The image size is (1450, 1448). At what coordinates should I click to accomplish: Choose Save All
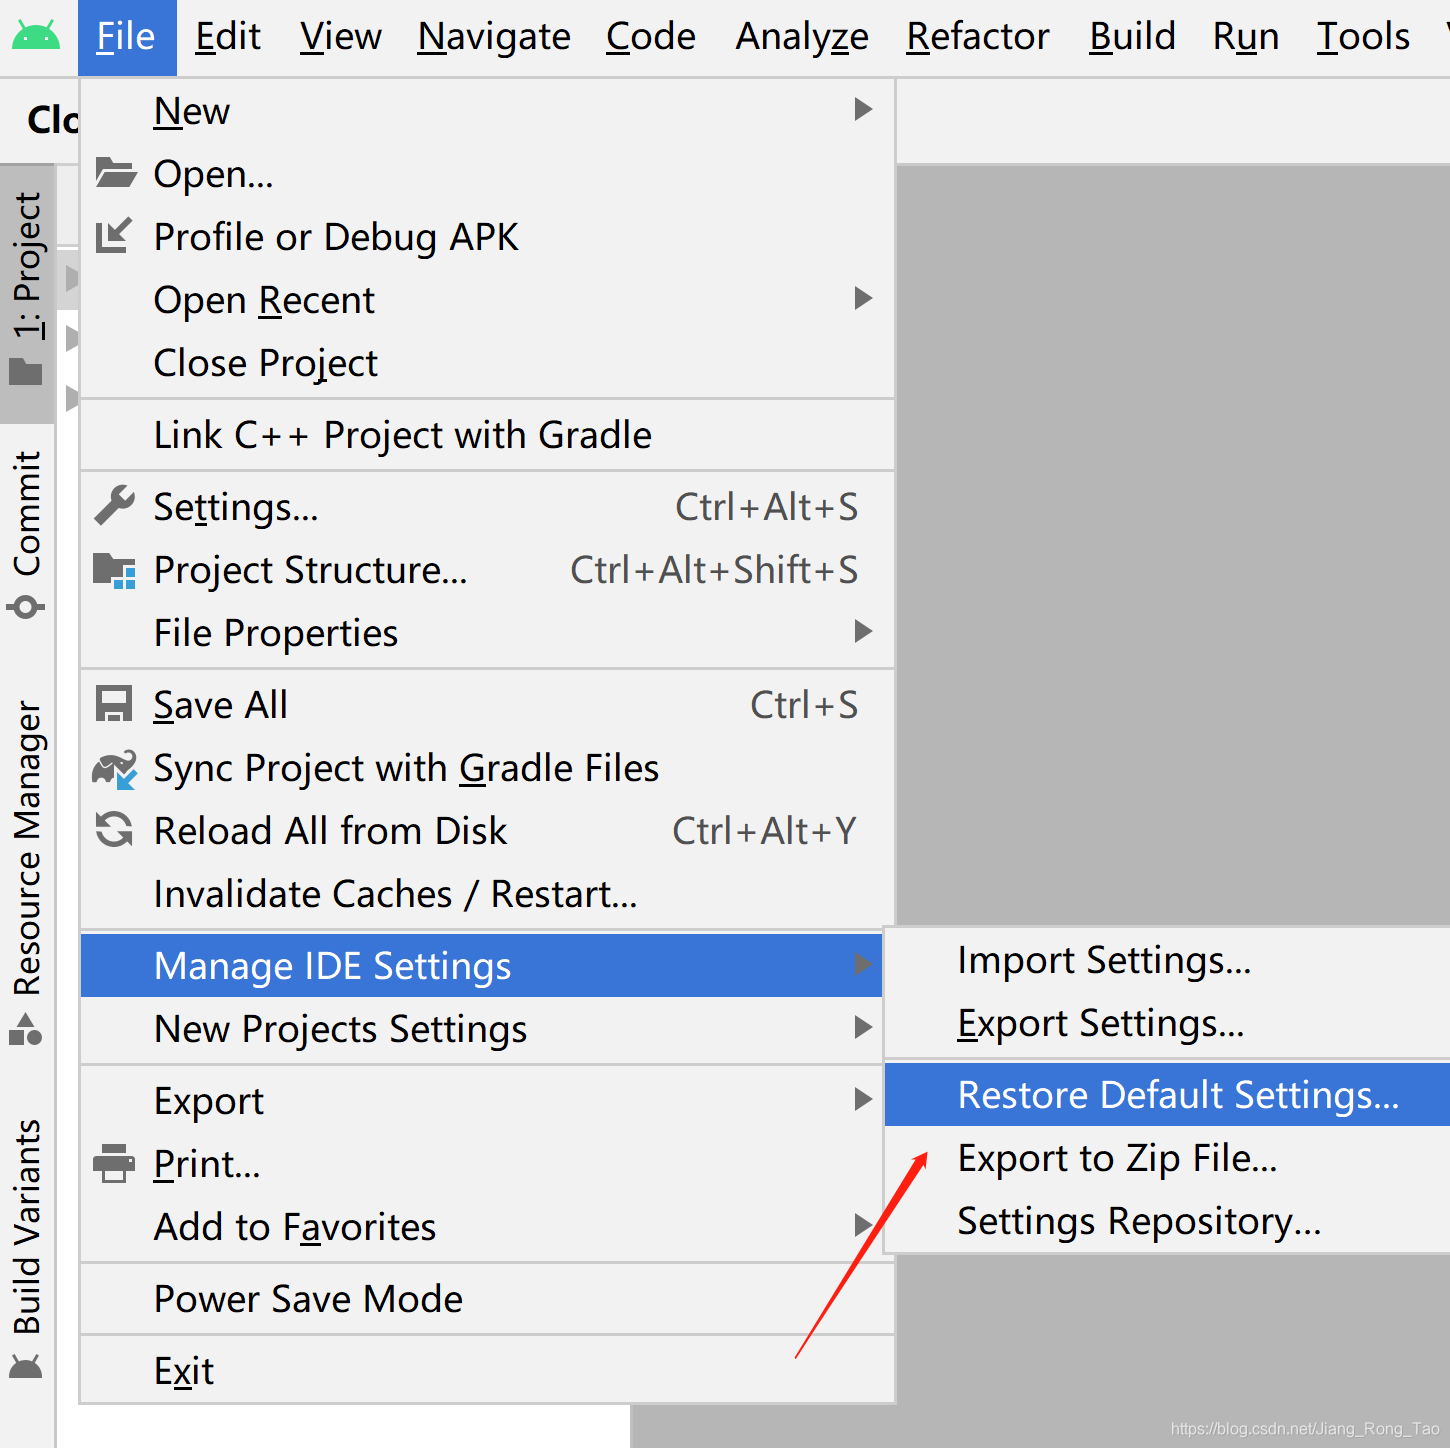[x=487, y=704]
